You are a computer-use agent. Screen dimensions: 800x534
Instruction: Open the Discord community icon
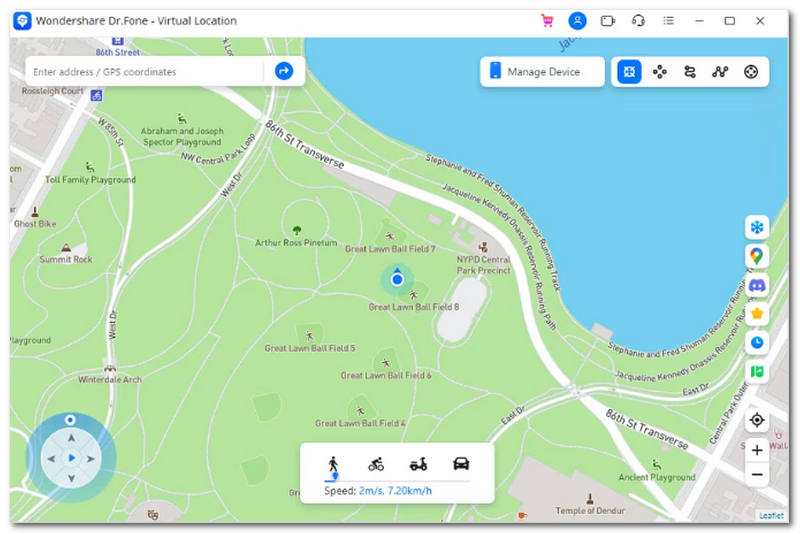click(757, 285)
